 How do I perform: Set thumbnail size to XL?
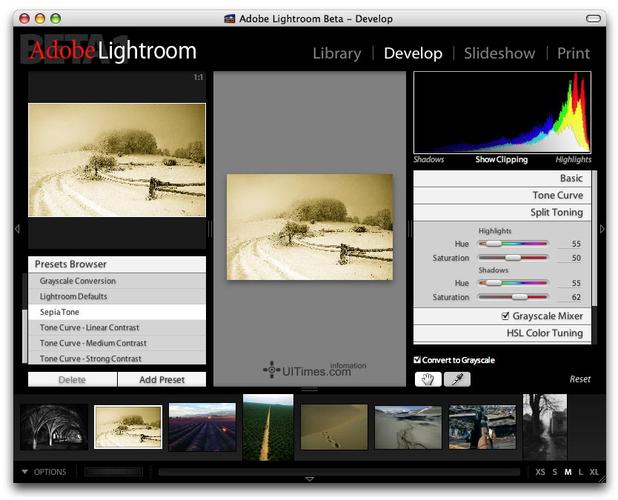click(x=594, y=472)
